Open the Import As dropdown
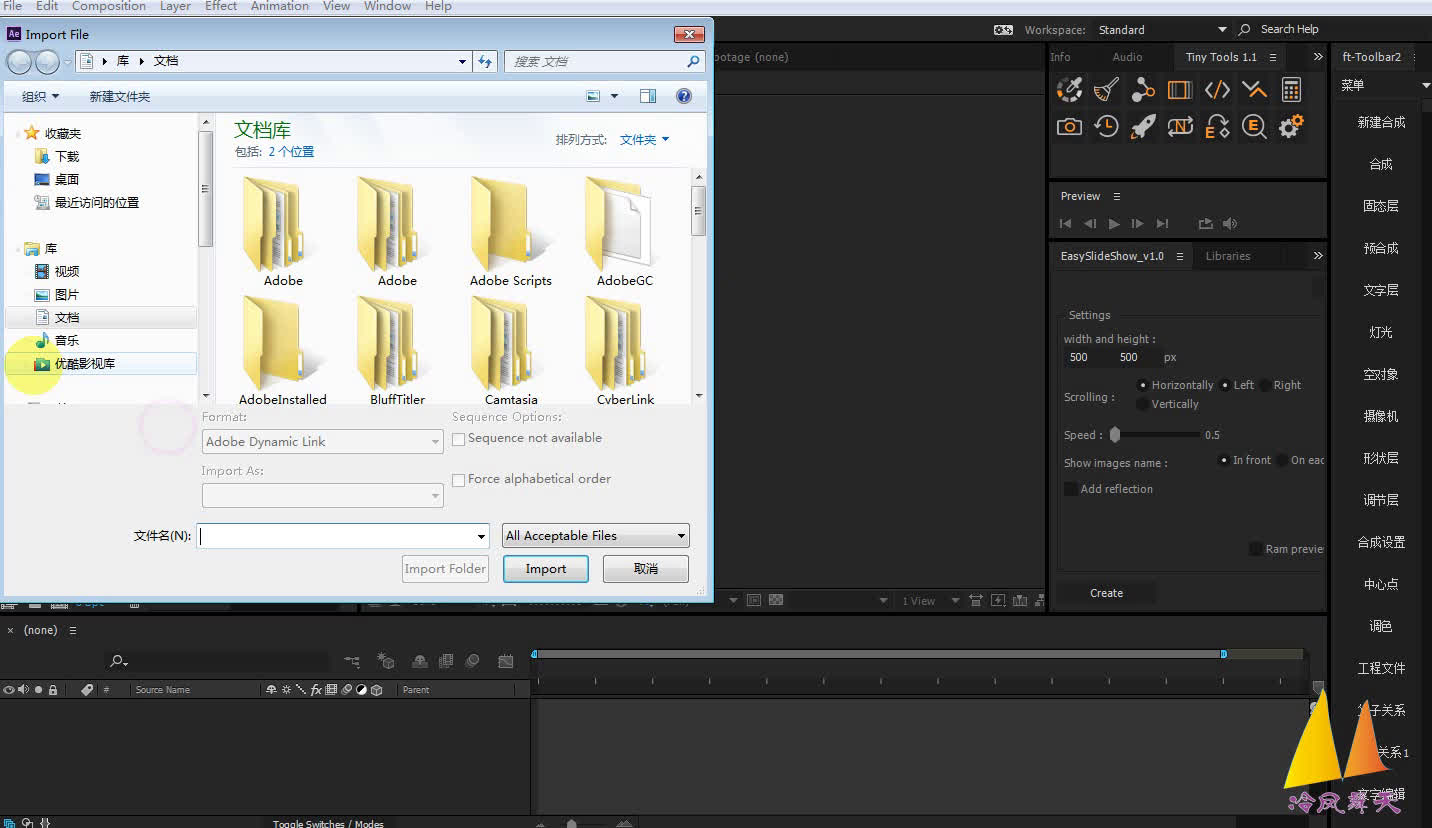 pos(323,495)
